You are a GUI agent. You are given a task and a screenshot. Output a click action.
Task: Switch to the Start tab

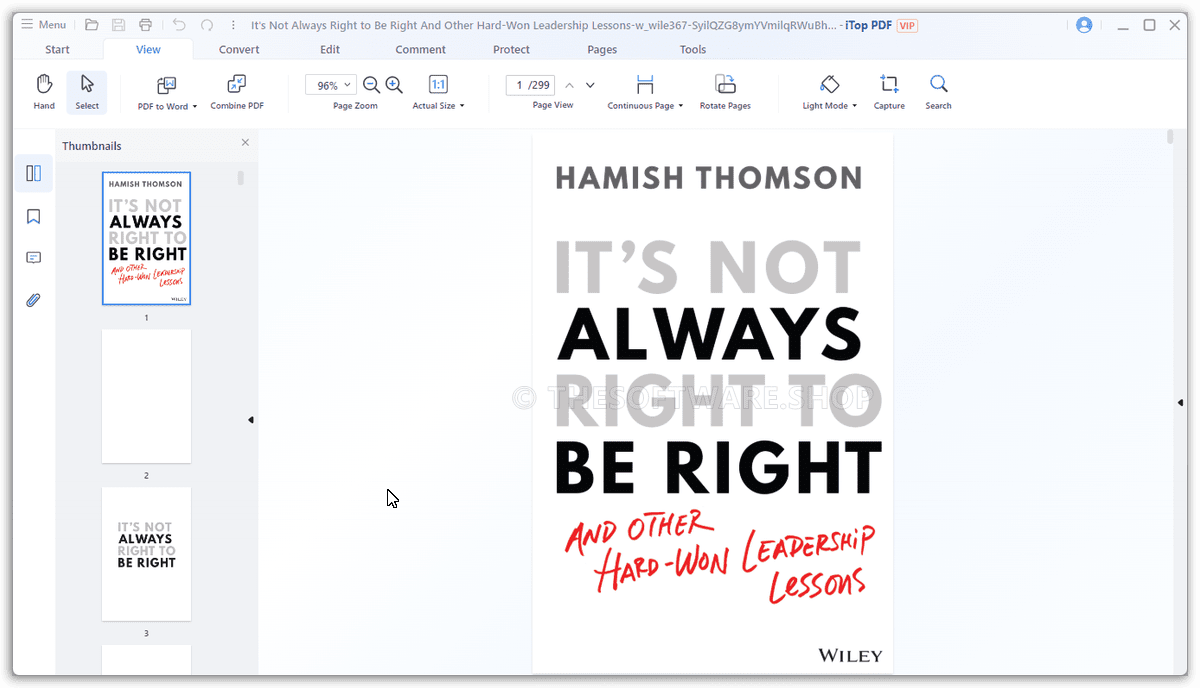[57, 49]
